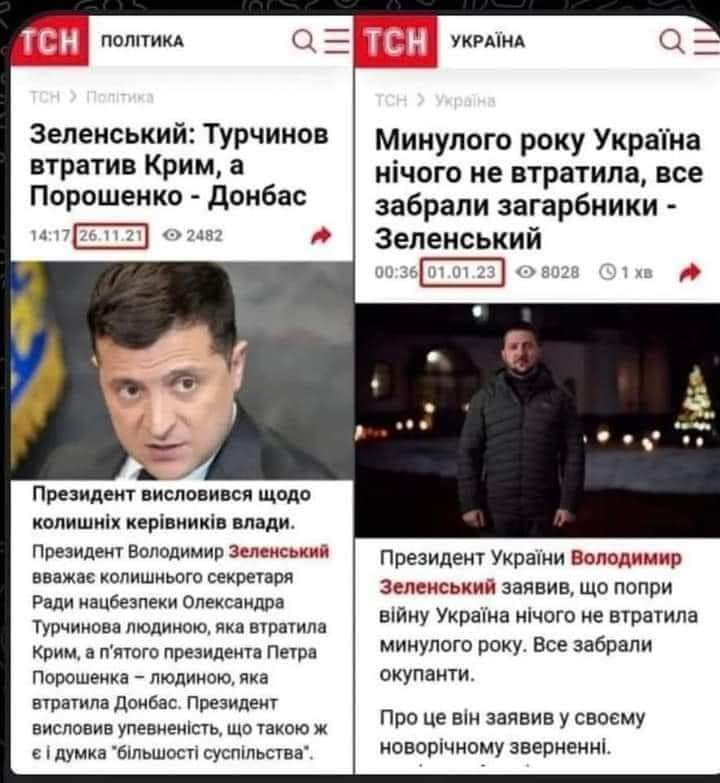This screenshot has height=783, width=720.
Task: Open the Україна breadcrumb link
Action: click(465, 101)
